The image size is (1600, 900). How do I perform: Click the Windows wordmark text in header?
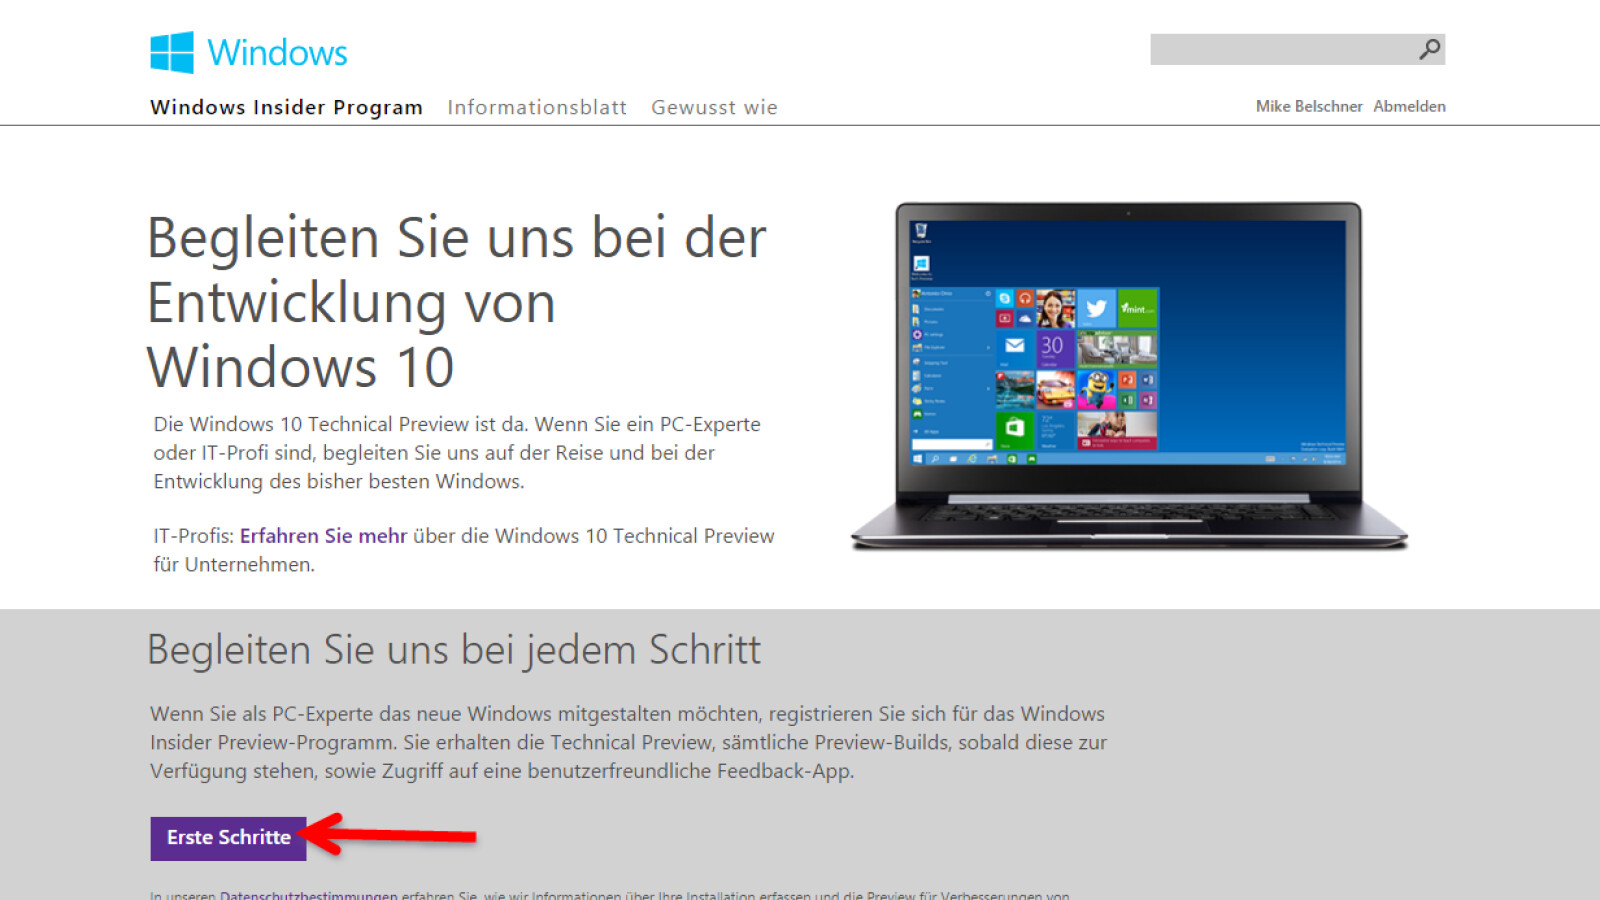click(x=277, y=52)
